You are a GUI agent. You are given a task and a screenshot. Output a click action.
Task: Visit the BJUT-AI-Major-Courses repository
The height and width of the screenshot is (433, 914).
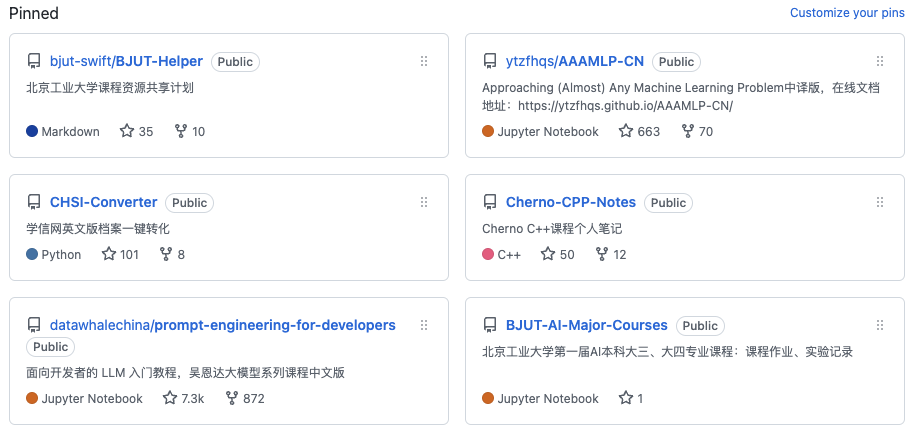586,325
